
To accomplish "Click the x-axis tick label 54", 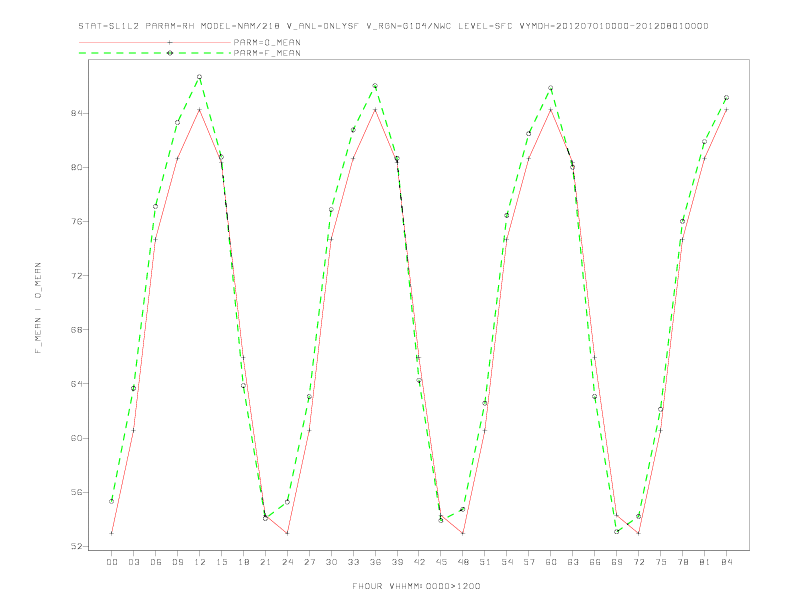I will [507, 562].
